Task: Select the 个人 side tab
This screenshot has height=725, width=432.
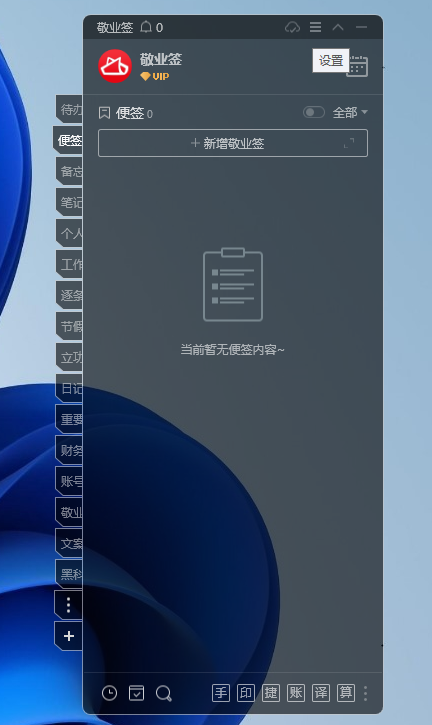Action: pos(69,233)
